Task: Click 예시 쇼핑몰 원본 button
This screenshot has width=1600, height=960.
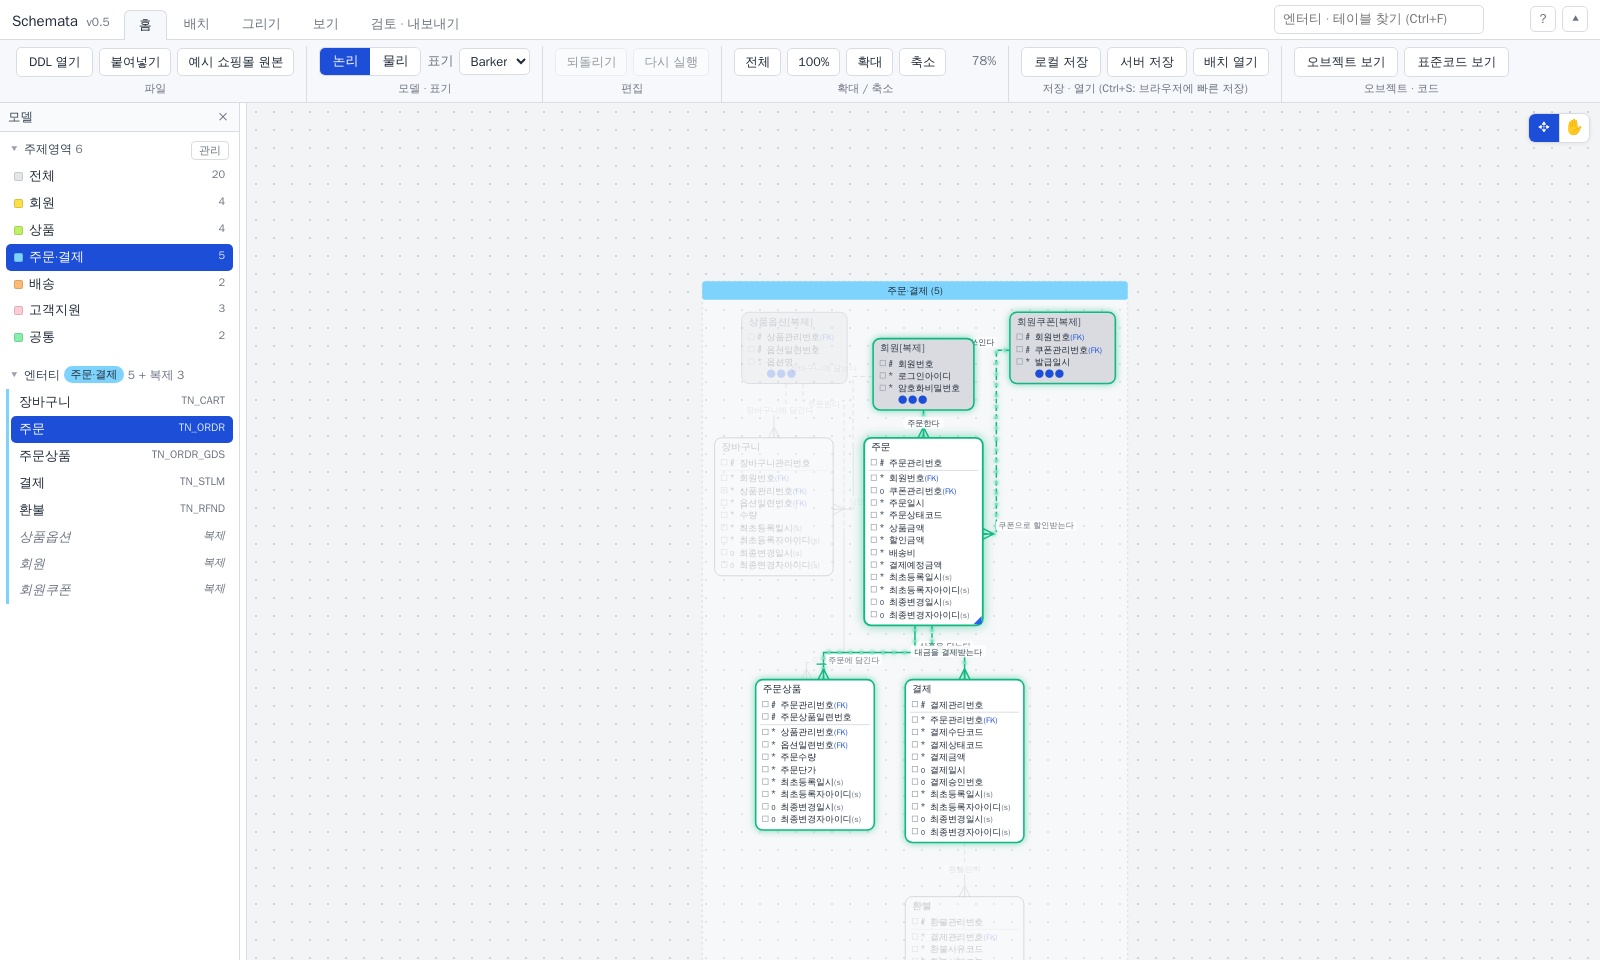Action: (x=236, y=62)
